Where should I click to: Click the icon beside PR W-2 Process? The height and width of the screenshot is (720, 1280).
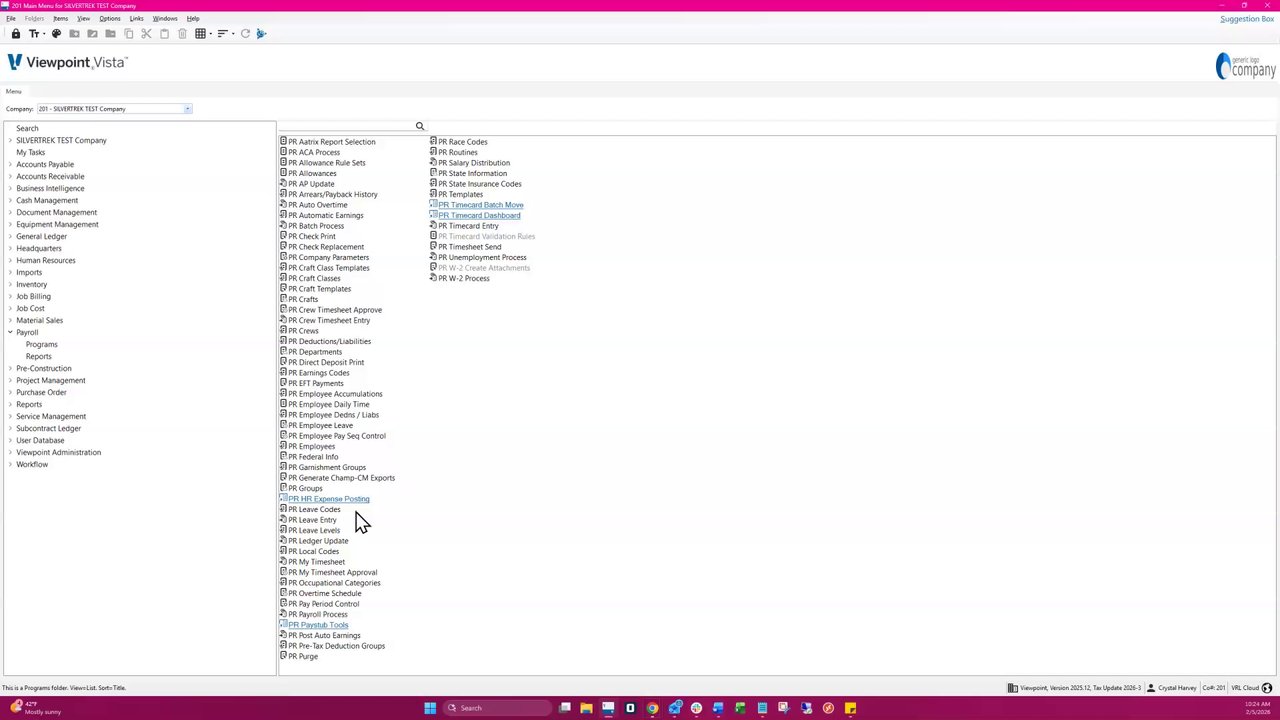click(x=433, y=278)
